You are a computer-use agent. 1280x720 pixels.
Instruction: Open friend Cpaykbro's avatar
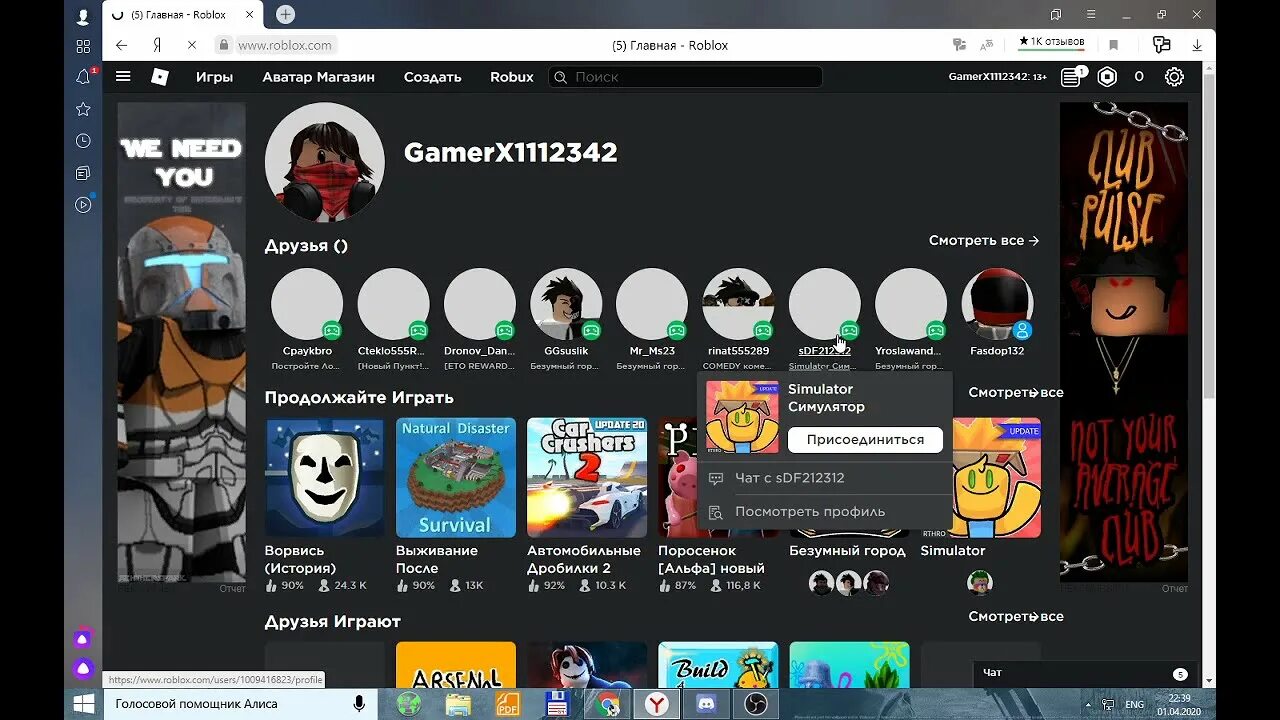(x=307, y=304)
